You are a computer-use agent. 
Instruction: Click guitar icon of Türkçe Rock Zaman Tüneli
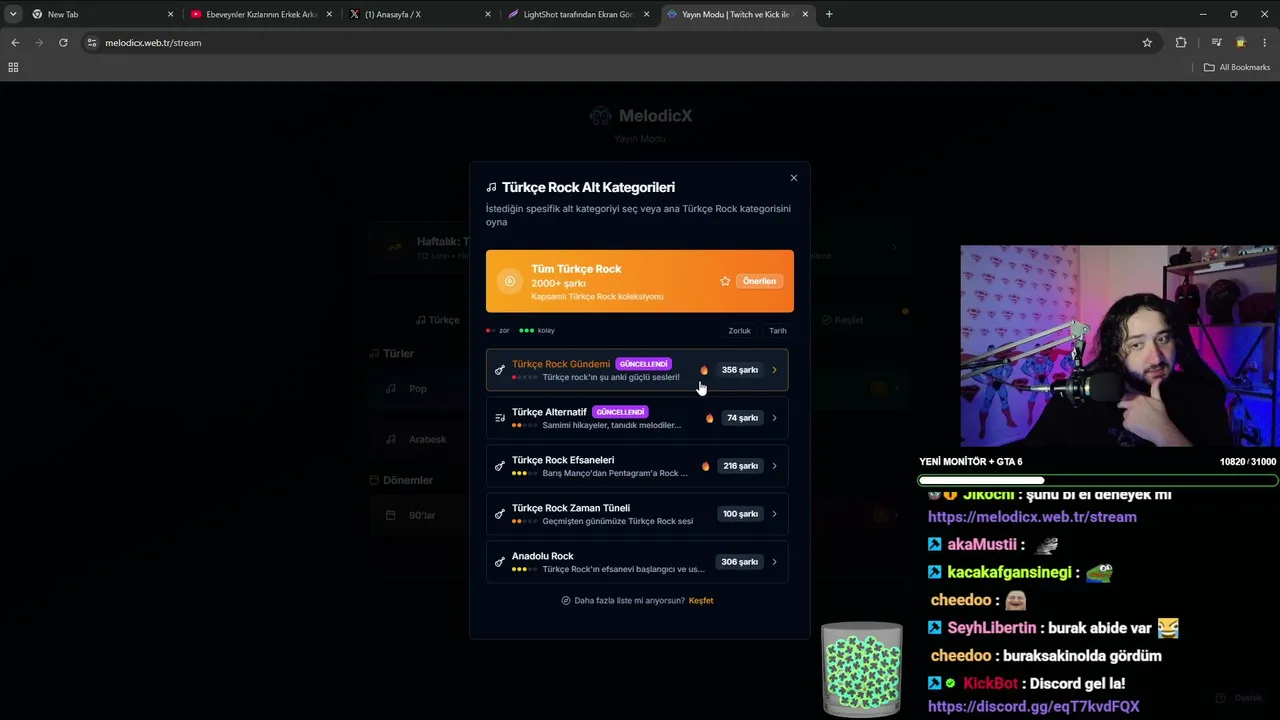500,514
